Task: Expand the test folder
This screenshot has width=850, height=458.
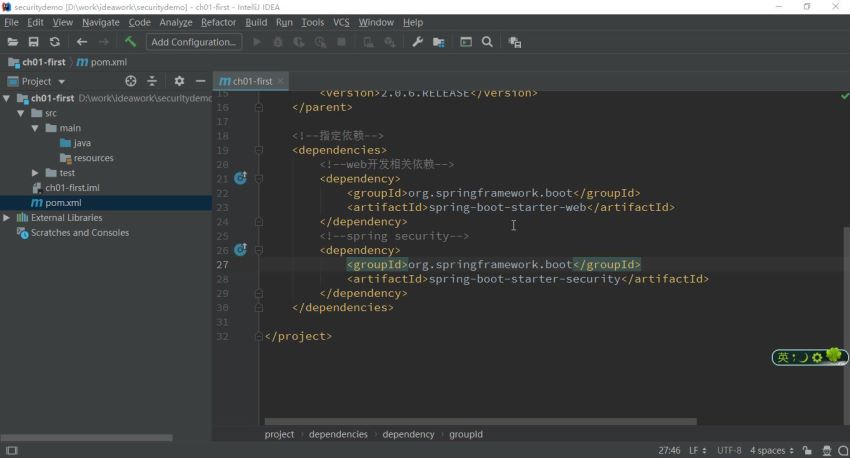Action: pyautogui.click(x=35, y=173)
